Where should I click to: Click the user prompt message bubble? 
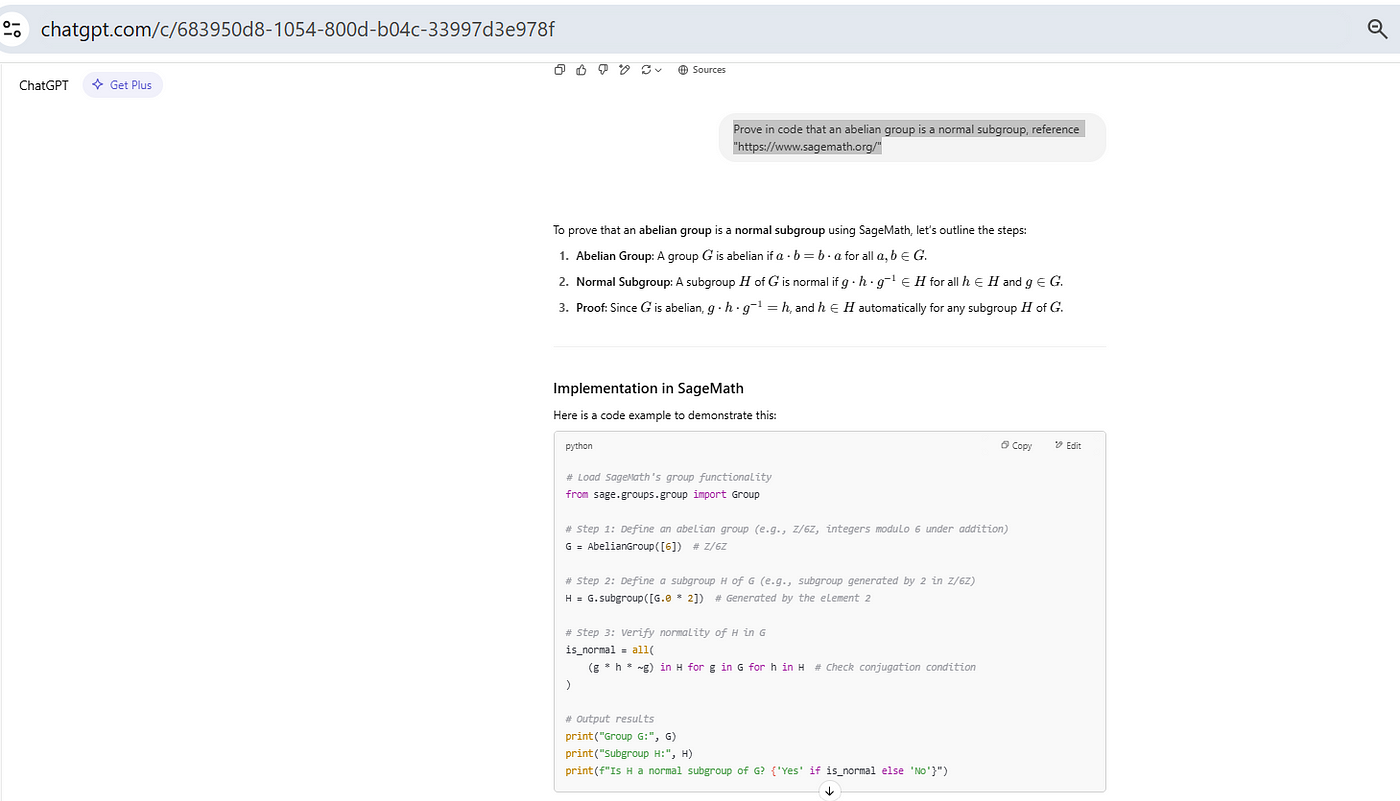[911, 138]
